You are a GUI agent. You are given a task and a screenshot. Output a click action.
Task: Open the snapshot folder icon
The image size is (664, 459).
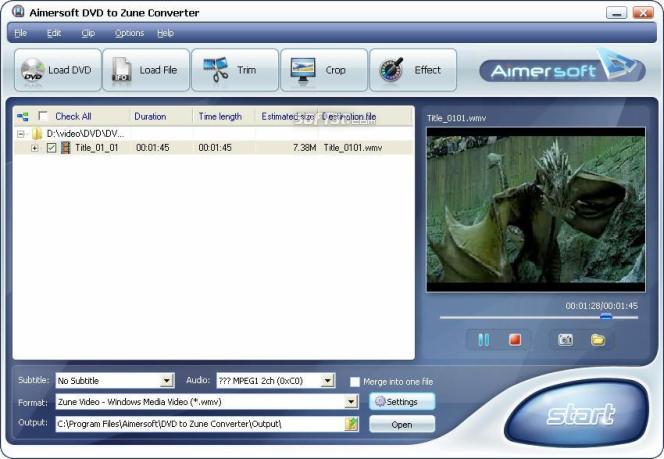tap(598, 340)
